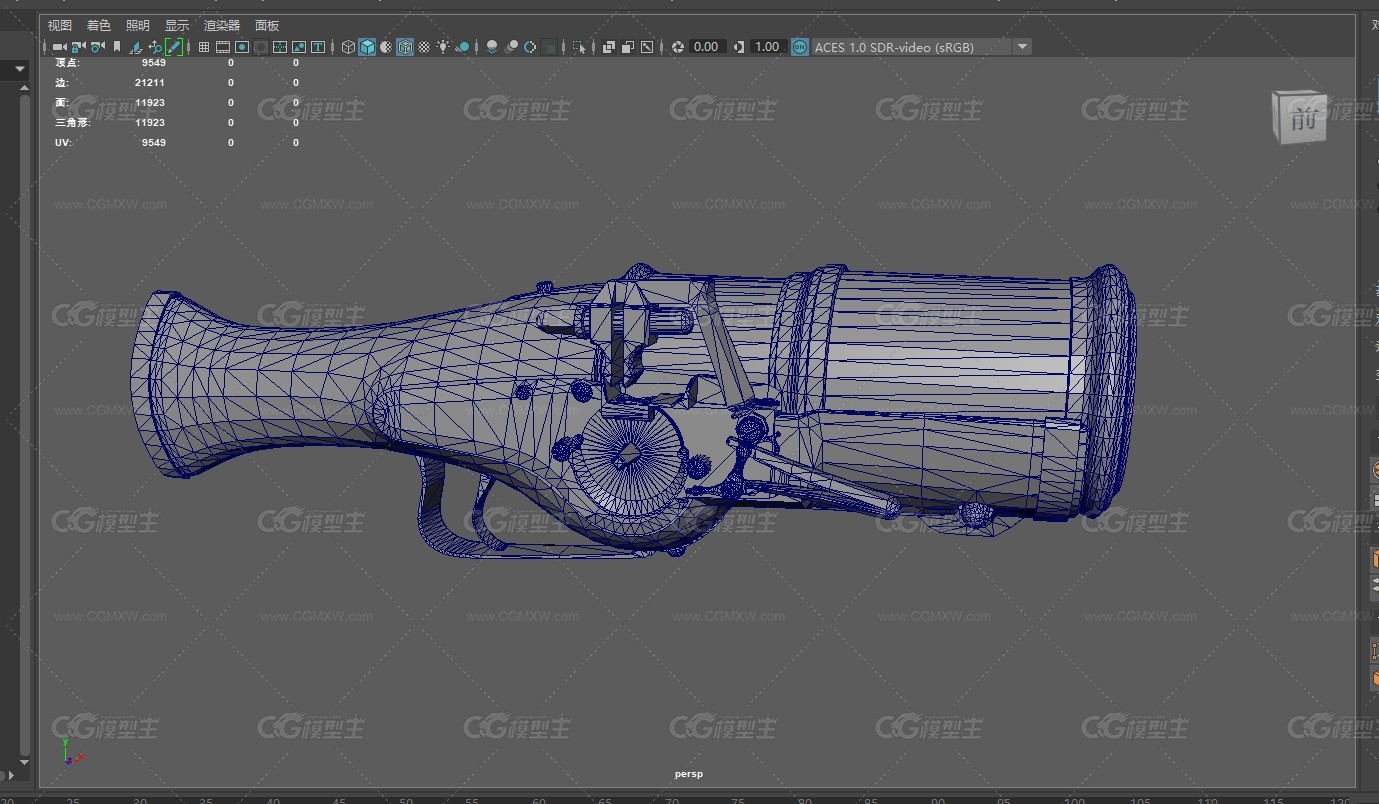
Task: Click the Isolate Select icon
Action: coord(579,47)
